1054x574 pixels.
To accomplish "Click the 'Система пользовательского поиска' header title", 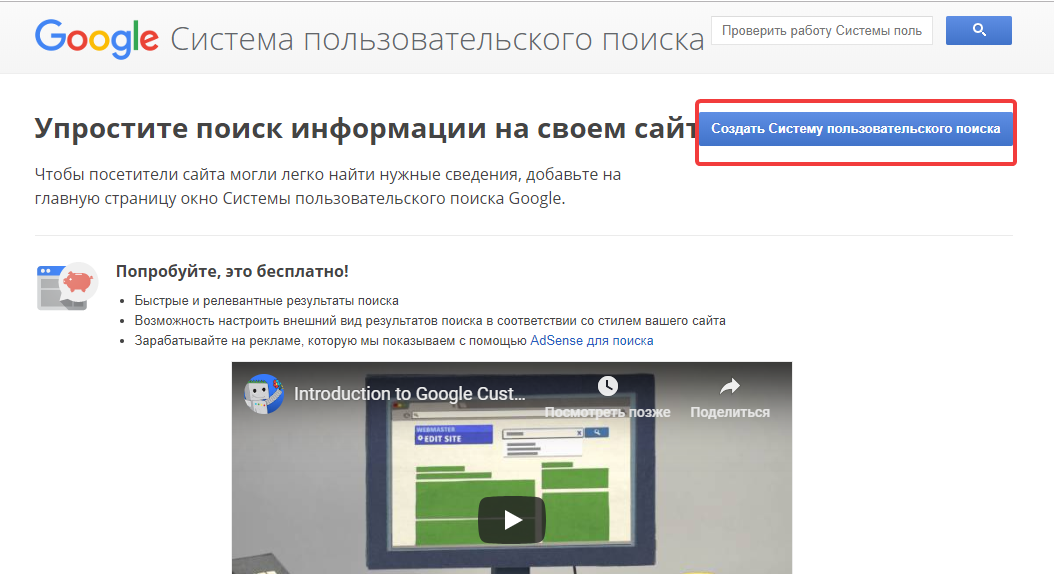I will [x=437, y=40].
